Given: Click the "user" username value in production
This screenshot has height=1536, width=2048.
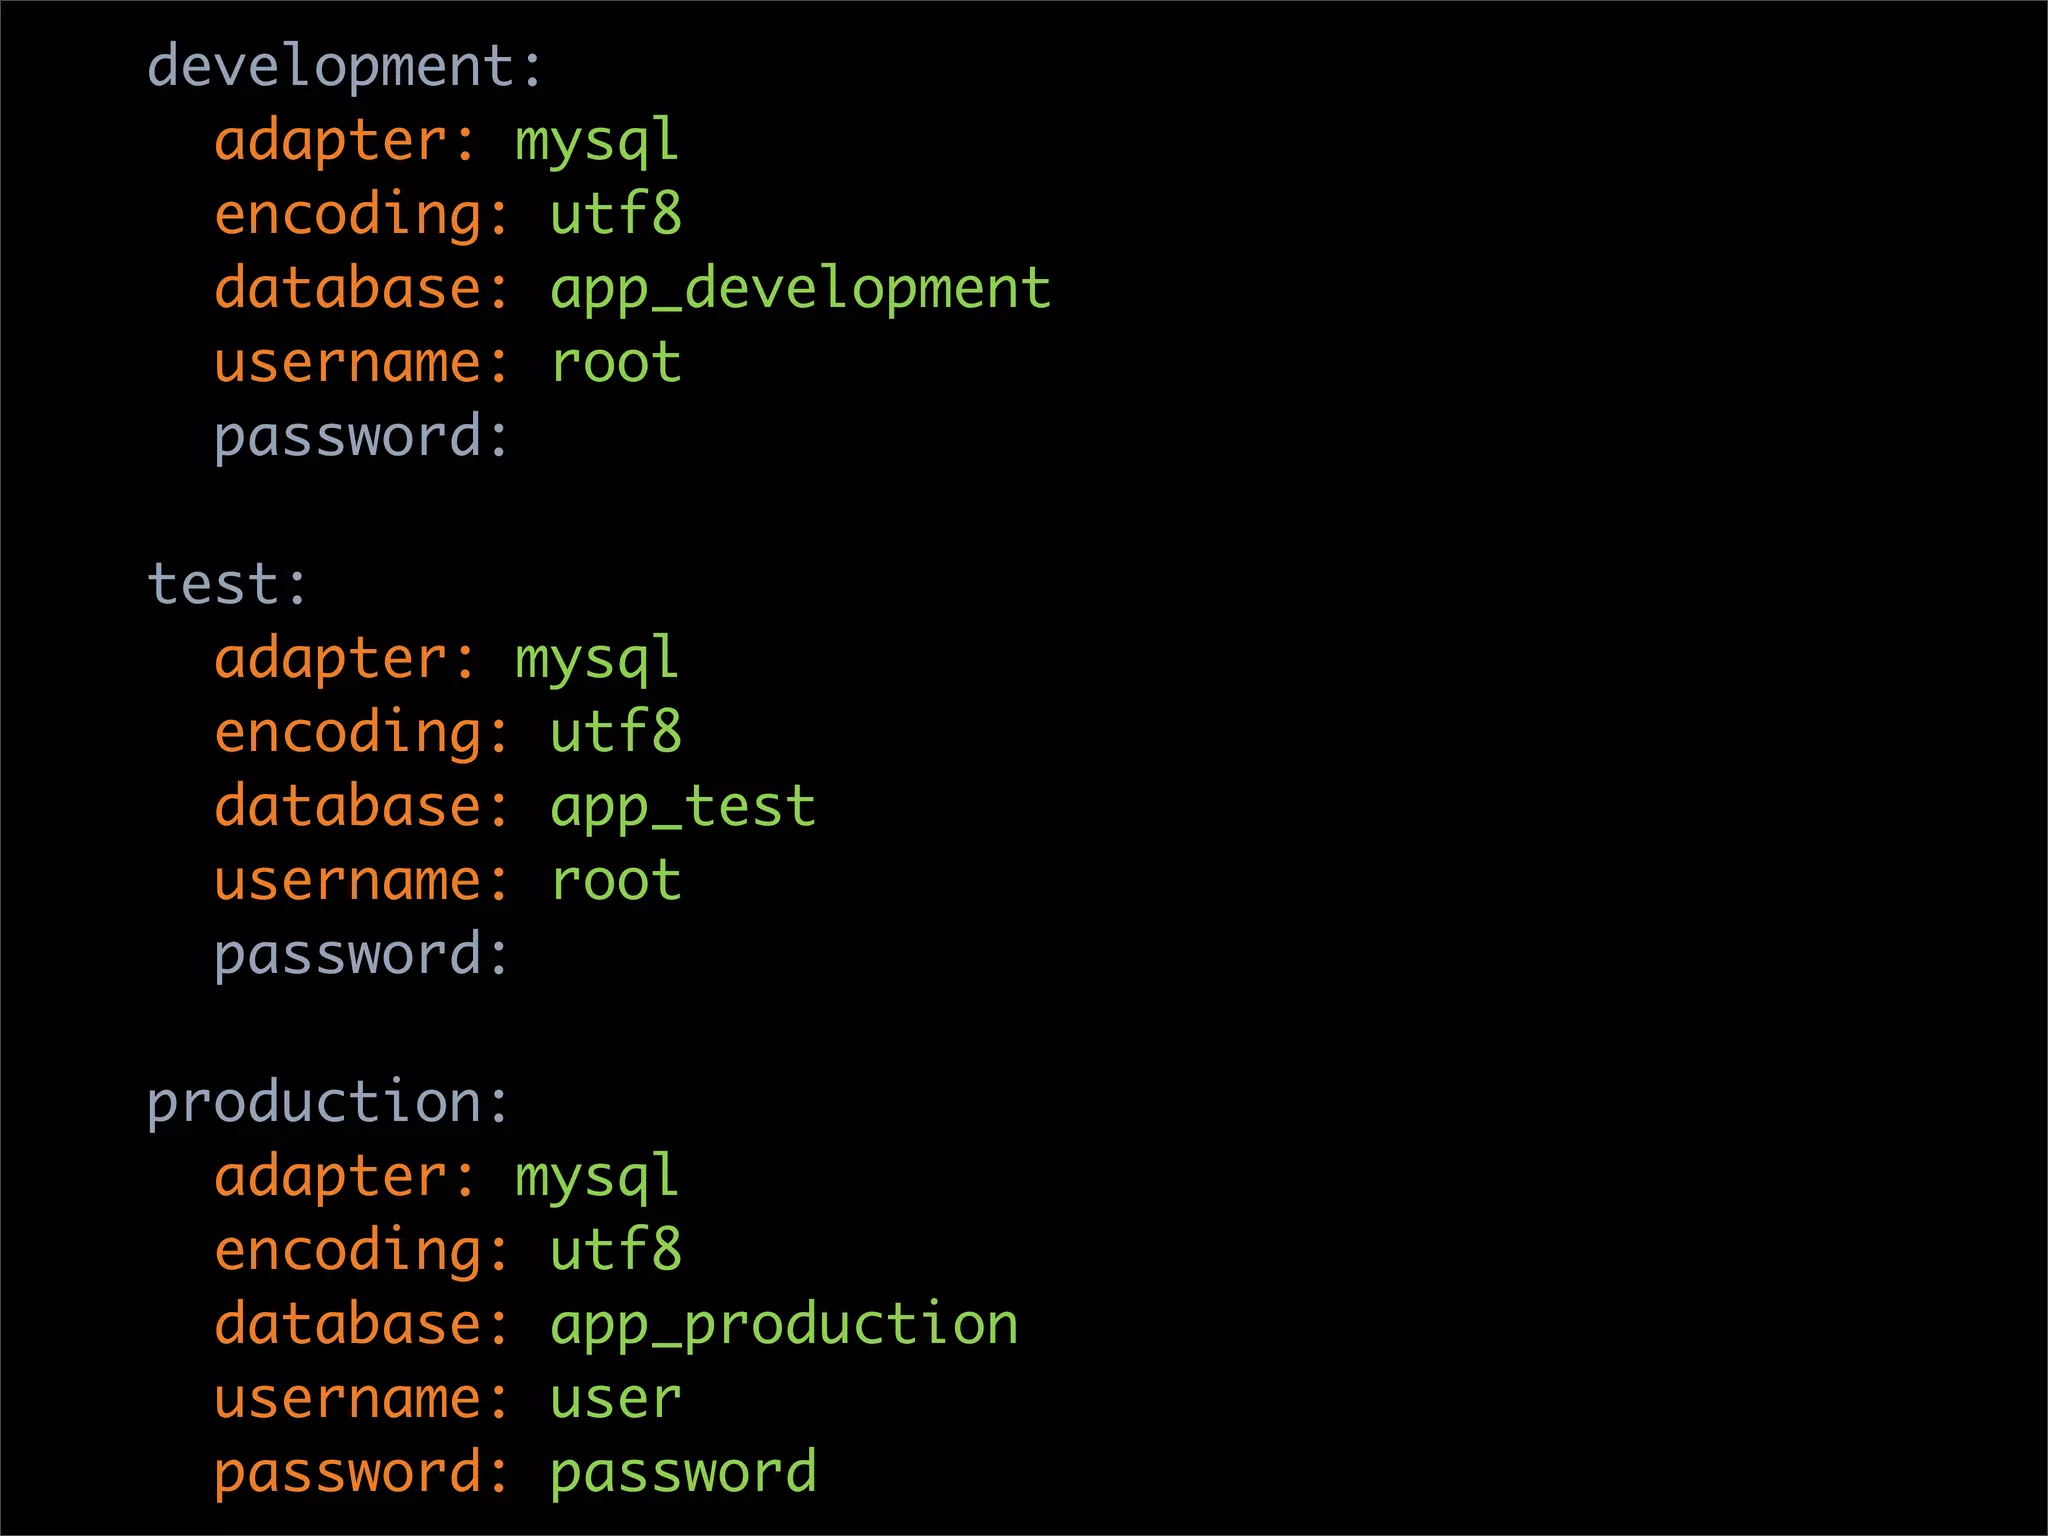Looking at the screenshot, I should 616,1399.
